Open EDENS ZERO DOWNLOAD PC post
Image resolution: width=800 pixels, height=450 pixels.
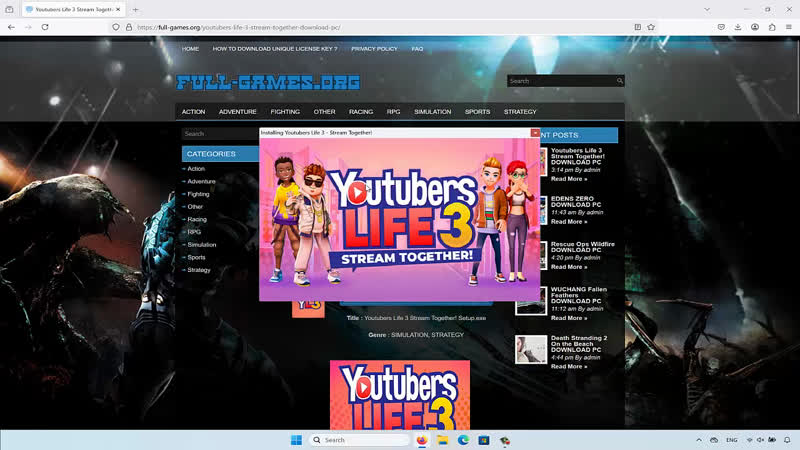[x=576, y=202]
